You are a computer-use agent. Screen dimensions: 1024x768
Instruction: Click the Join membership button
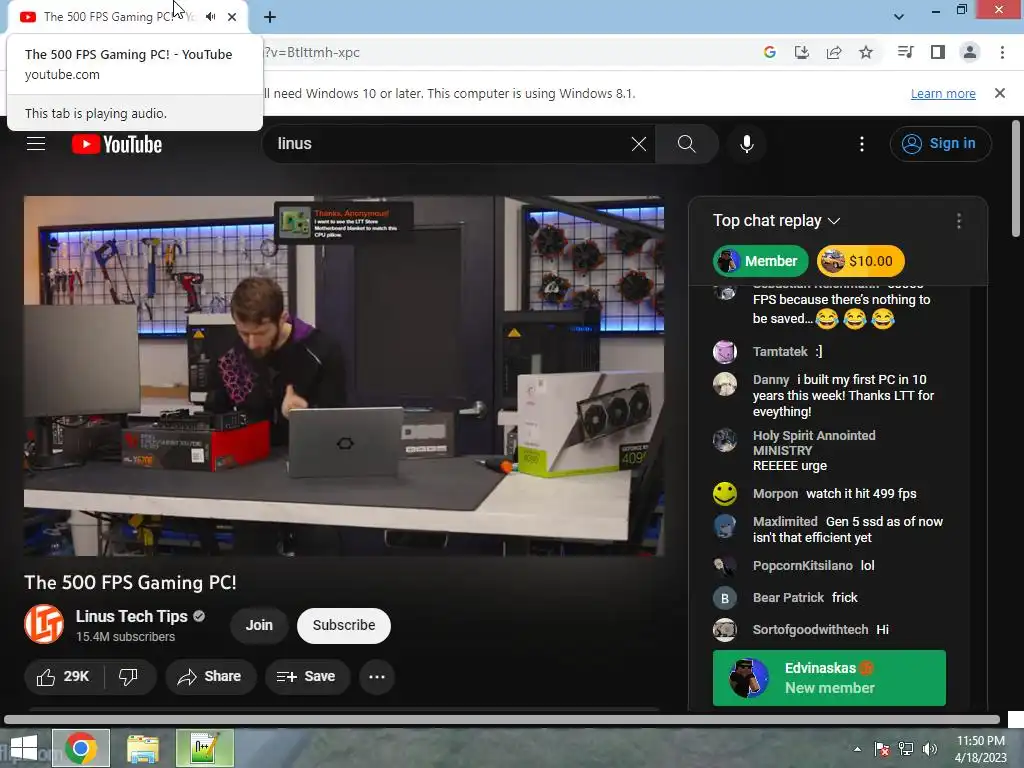point(259,625)
